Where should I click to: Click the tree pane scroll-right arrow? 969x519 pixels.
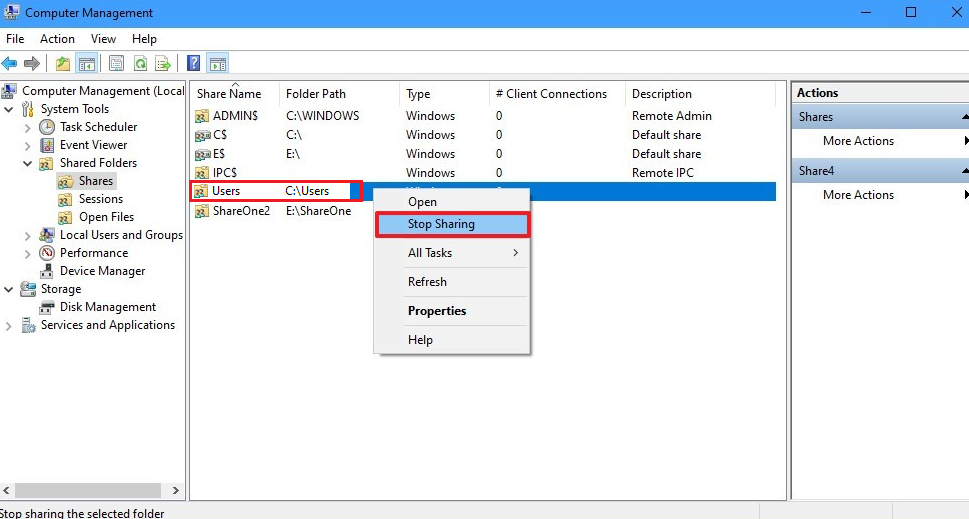176,491
